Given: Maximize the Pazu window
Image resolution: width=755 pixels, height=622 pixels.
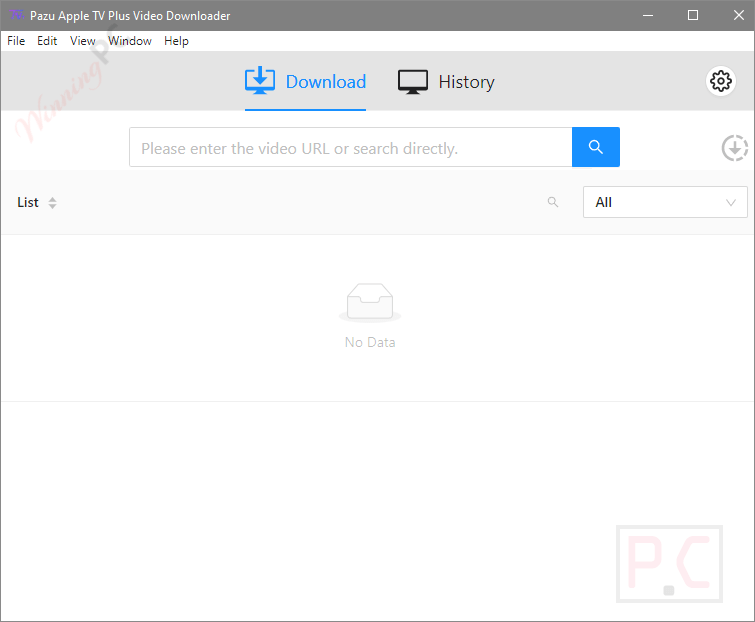Looking at the screenshot, I should pyautogui.click(x=693, y=15).
